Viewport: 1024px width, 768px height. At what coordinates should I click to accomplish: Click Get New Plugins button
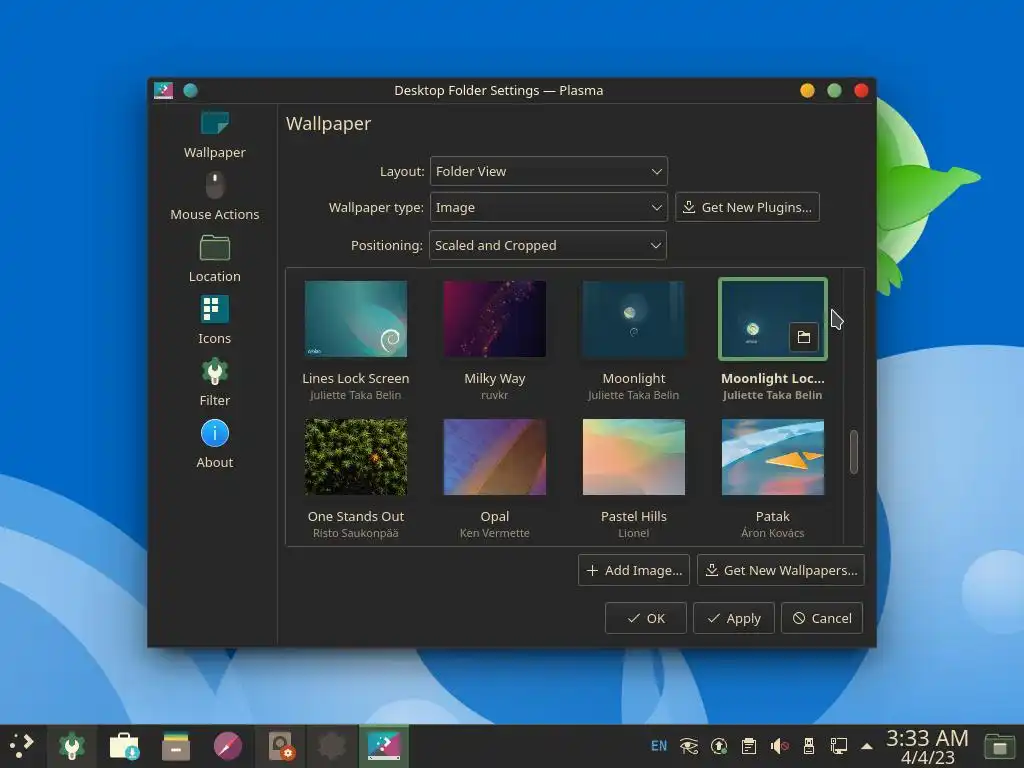coord(747,207)
